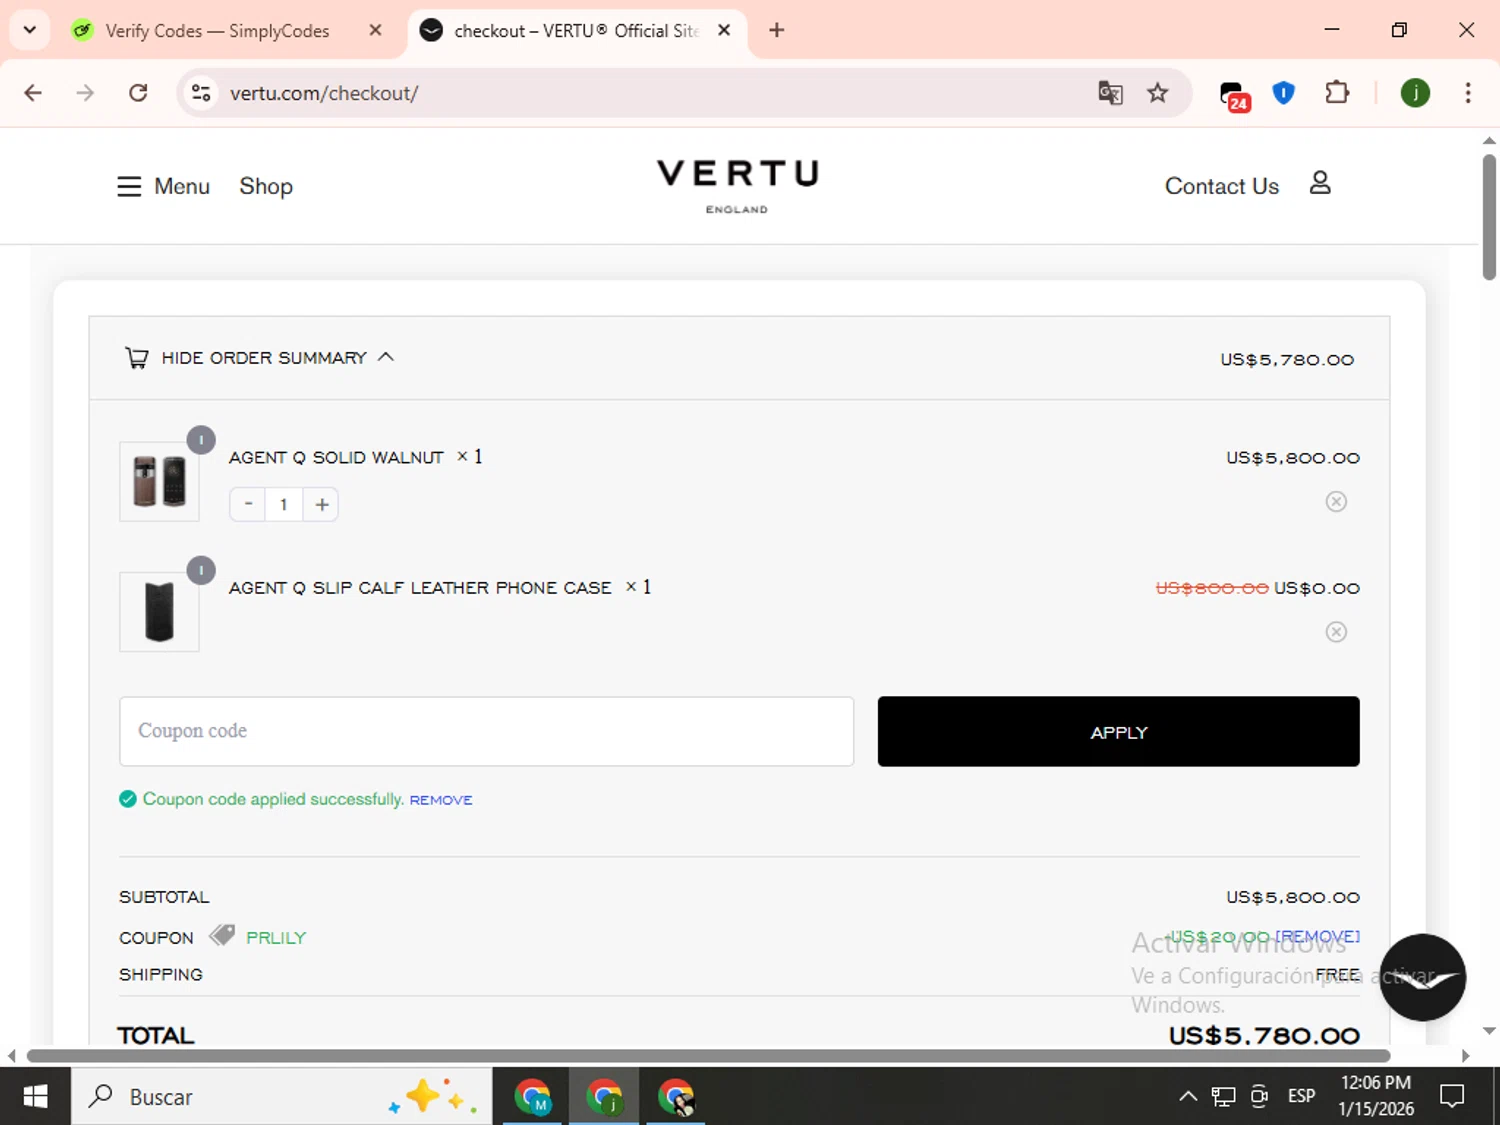Click the shopping cart icon in order summary
The width and height of the screenshot is (1500, 1125).
136,358
